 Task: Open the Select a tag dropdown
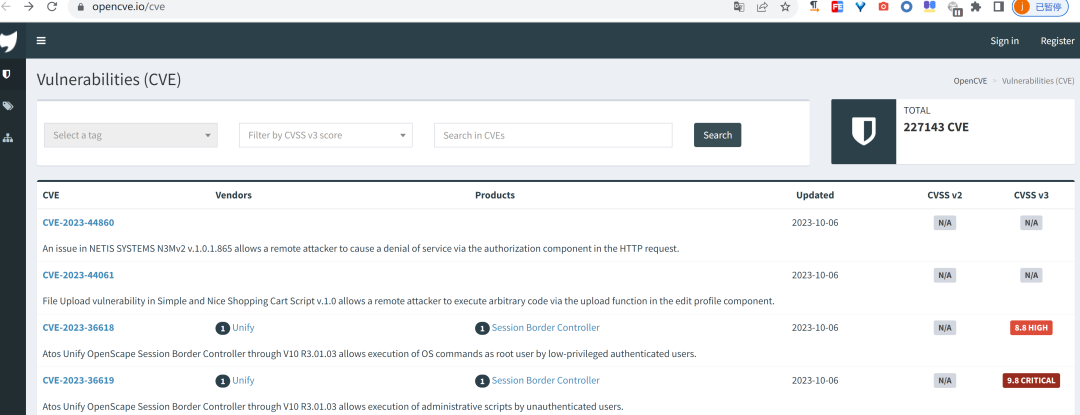(x=131, y=135)
